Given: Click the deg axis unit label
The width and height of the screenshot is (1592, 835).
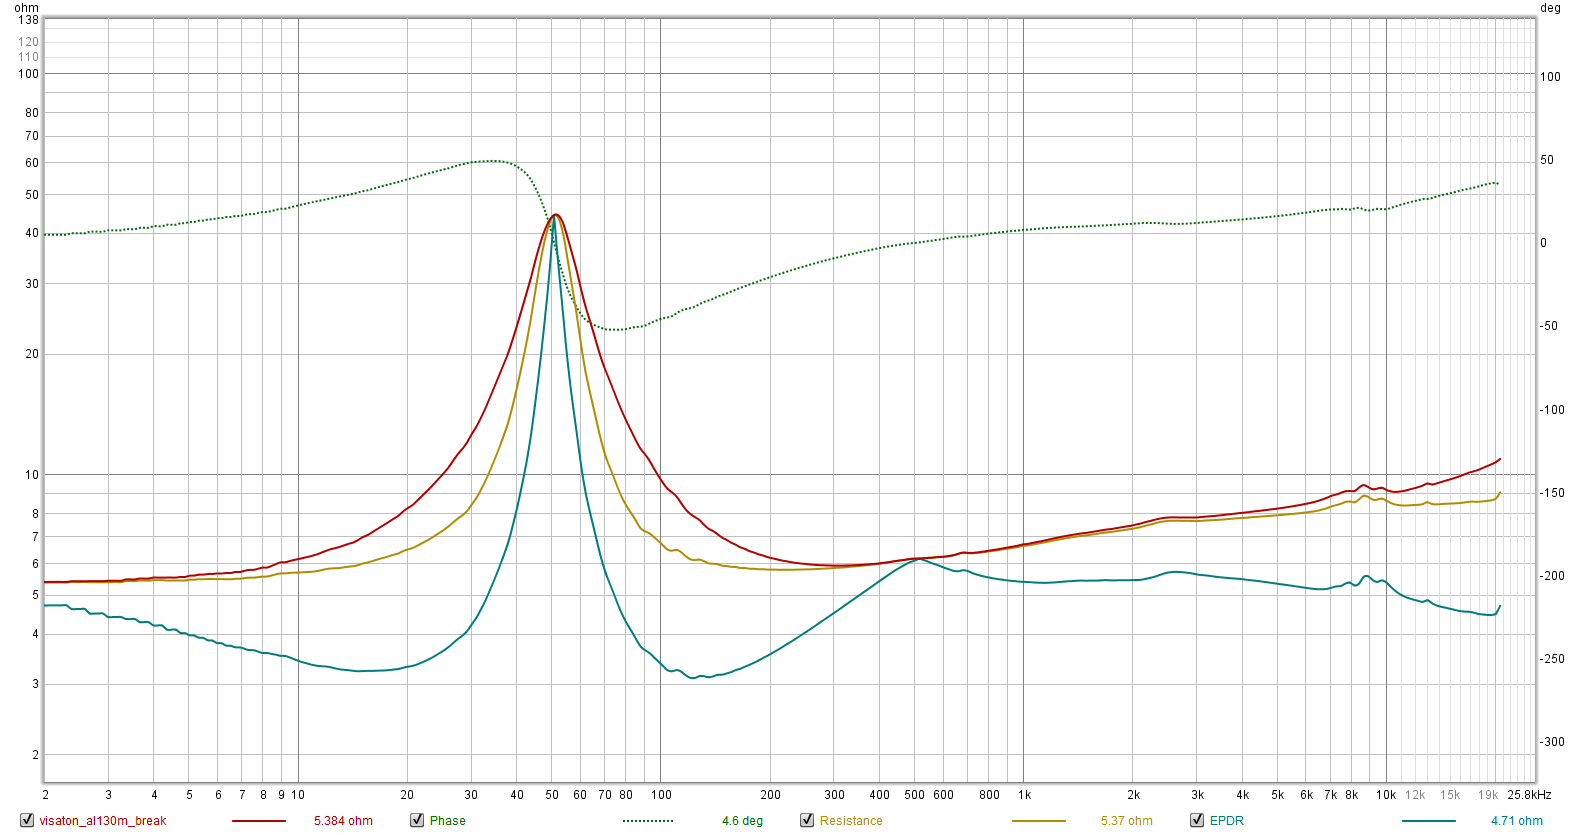Looking at the screenshot, I should (1550, 8).
